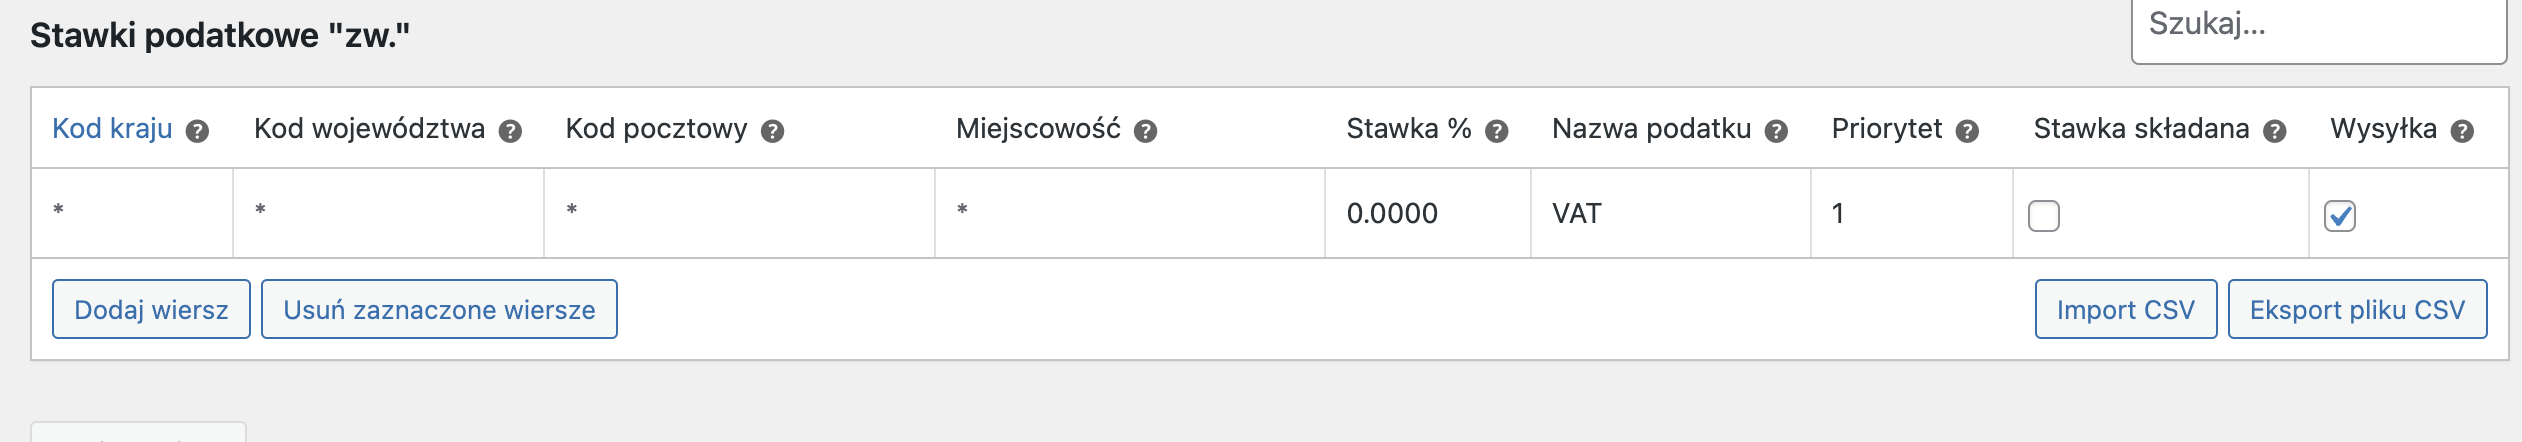Click help icon next to Wysyłka
2522x442 pixels.
pos(2463,131)
